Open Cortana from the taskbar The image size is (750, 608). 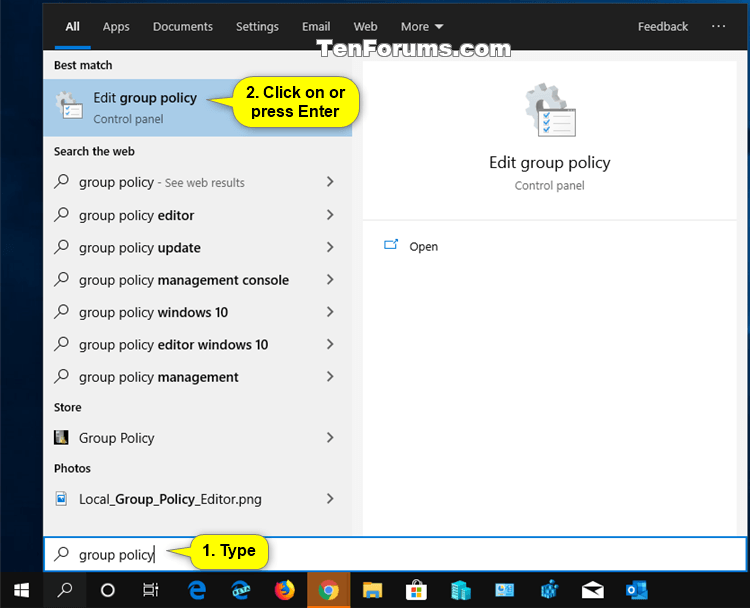pyautogui.click(x=108, y=590)
